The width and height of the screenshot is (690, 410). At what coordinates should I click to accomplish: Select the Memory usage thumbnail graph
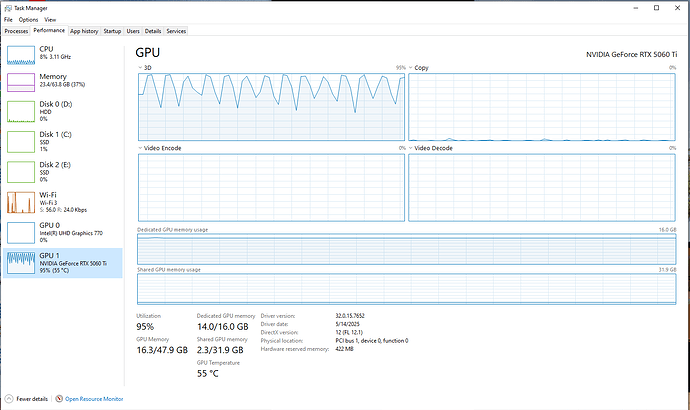[21, 82]
